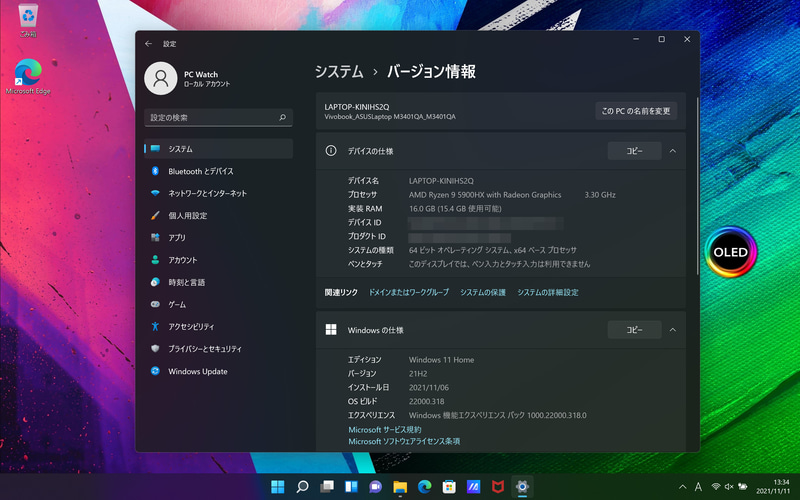Click the volume tray icon
This screenshot has height=500, width=800.
(729, 487)
